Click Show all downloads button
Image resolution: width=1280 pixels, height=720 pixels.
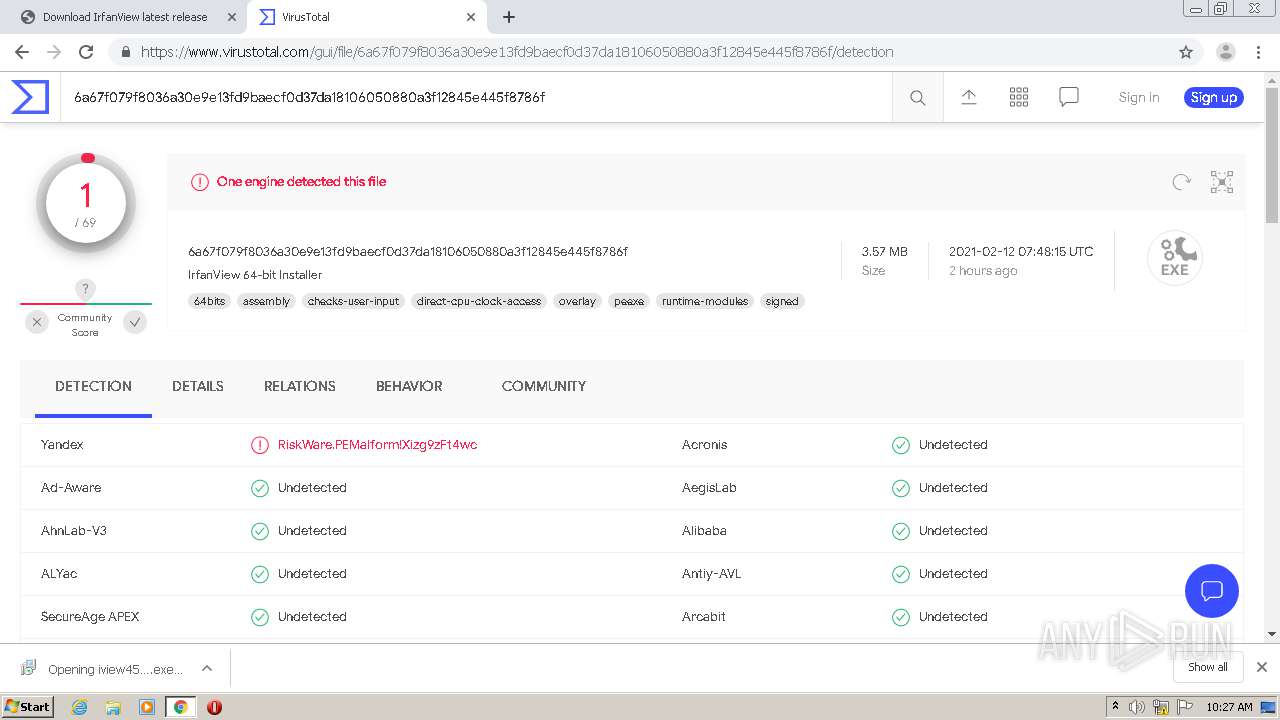click(1208, 667)
